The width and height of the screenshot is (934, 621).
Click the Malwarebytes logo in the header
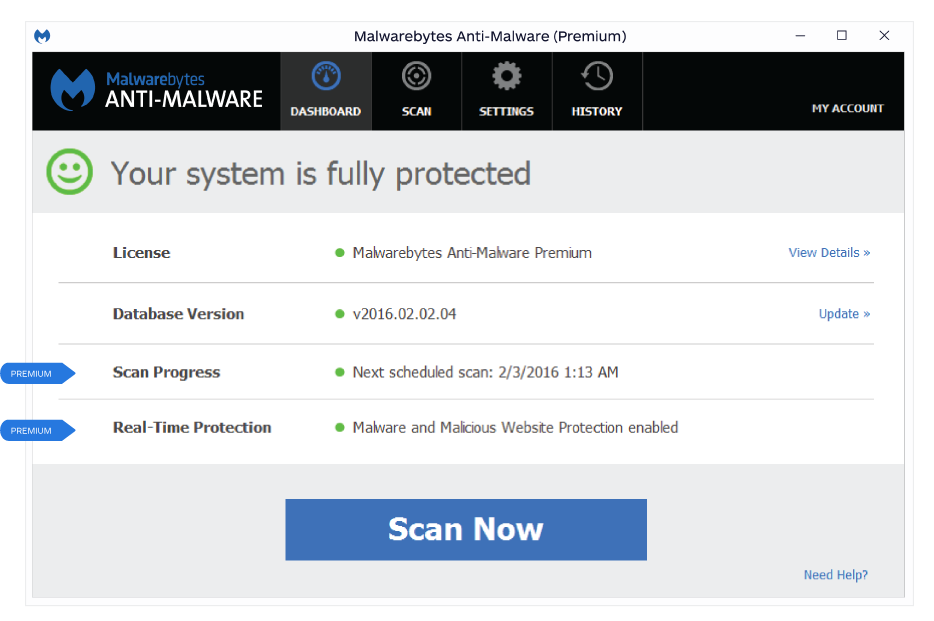pos(75,88)
